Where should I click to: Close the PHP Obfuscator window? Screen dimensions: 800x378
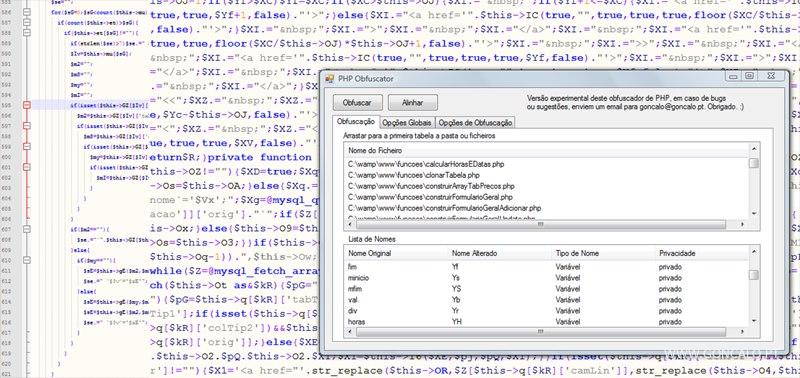(772, 76)
